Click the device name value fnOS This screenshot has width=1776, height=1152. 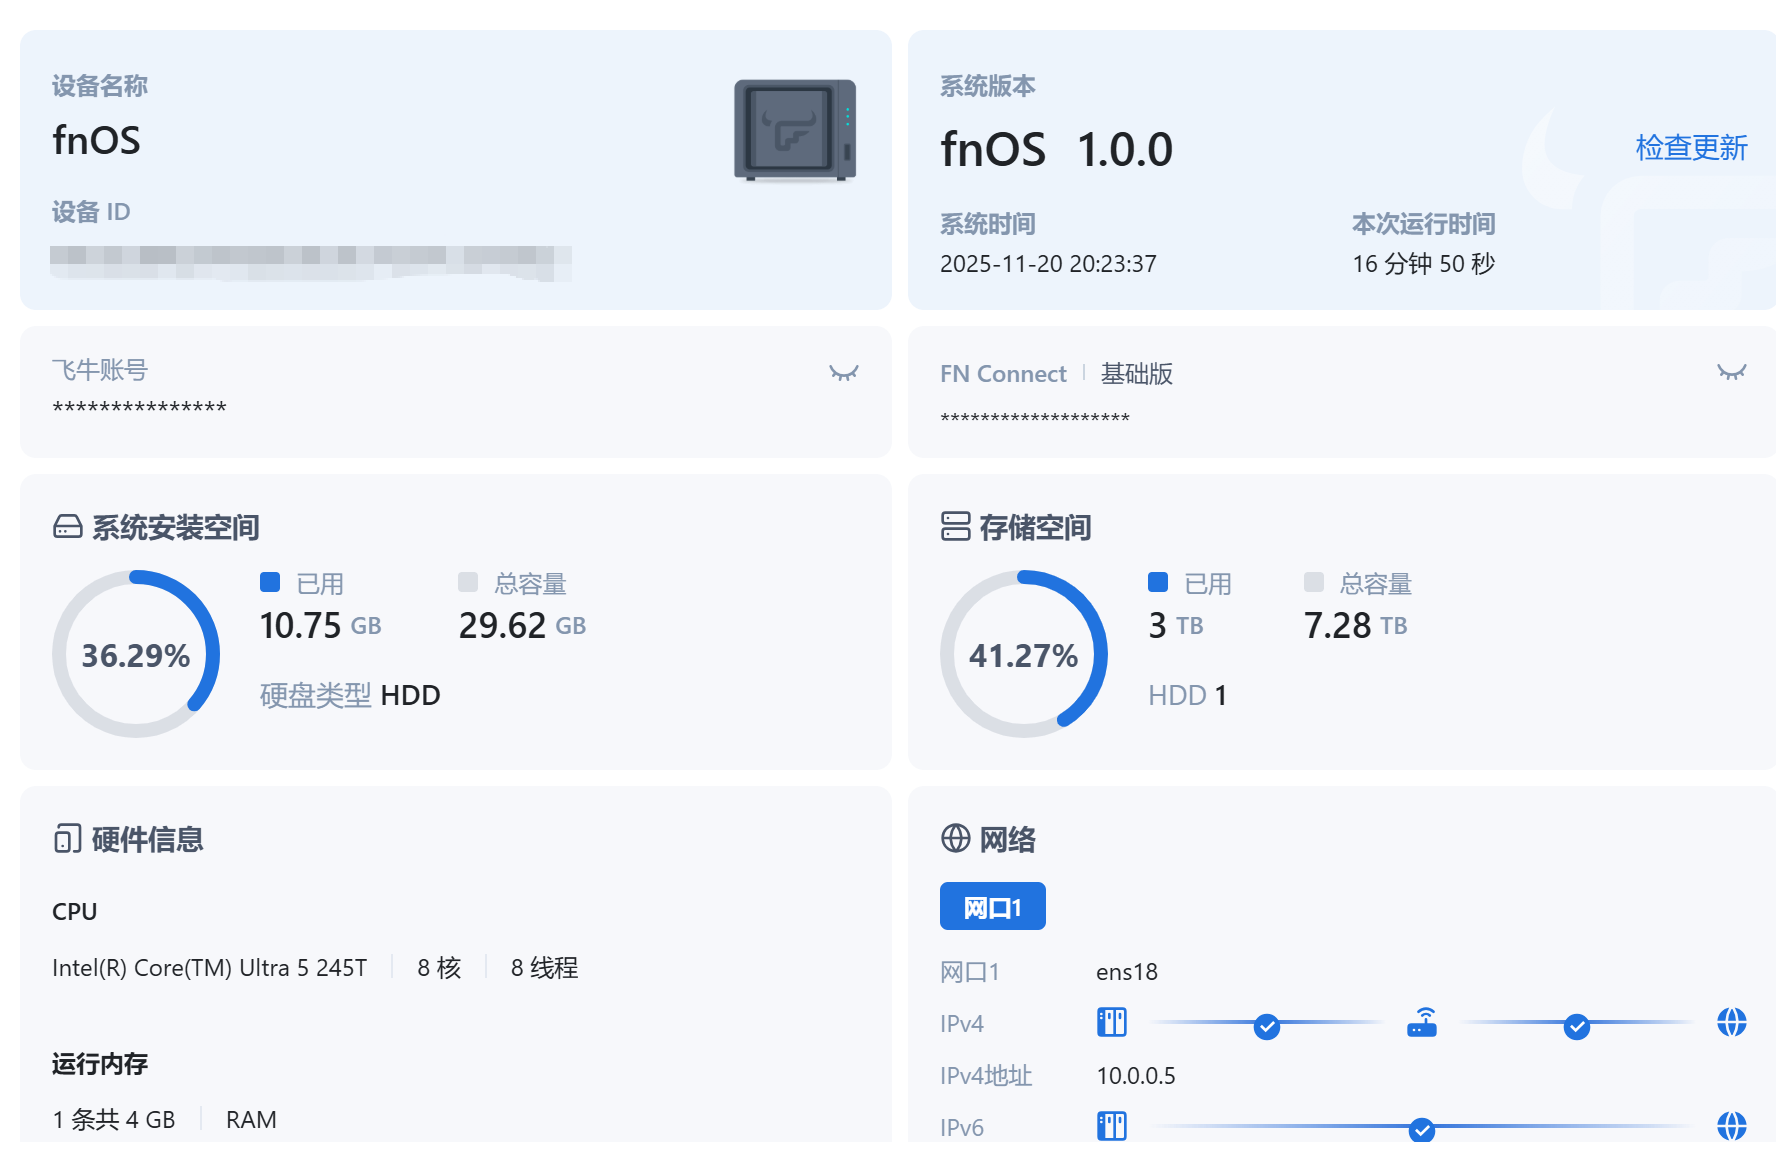coord(96,140)
